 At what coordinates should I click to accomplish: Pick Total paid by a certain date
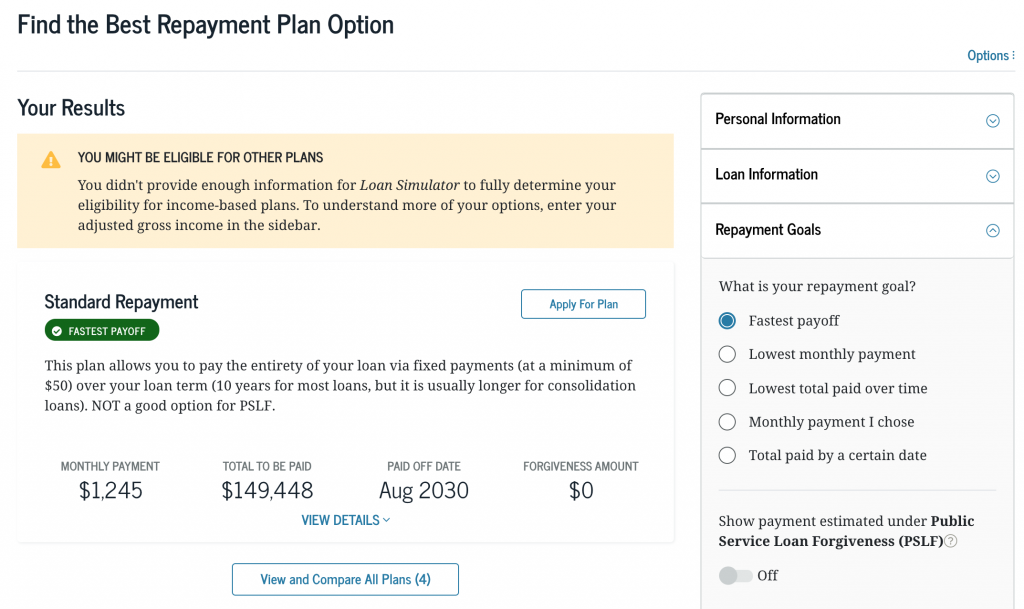coord(728,455)
